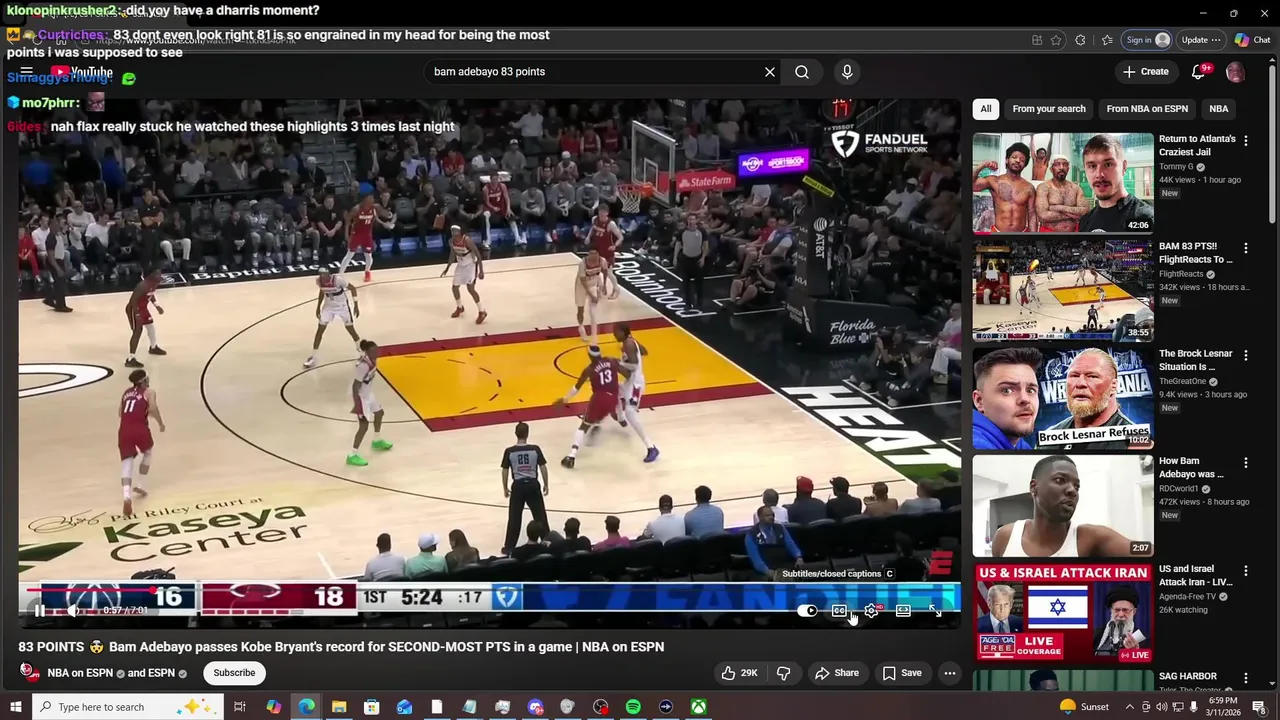Open YouTube notifications bell
The image size is (1280, 720).
[x=1199, y=72]
